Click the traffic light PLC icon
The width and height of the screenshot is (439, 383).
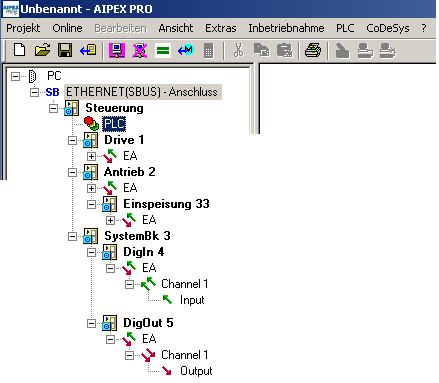click(91, 124)
